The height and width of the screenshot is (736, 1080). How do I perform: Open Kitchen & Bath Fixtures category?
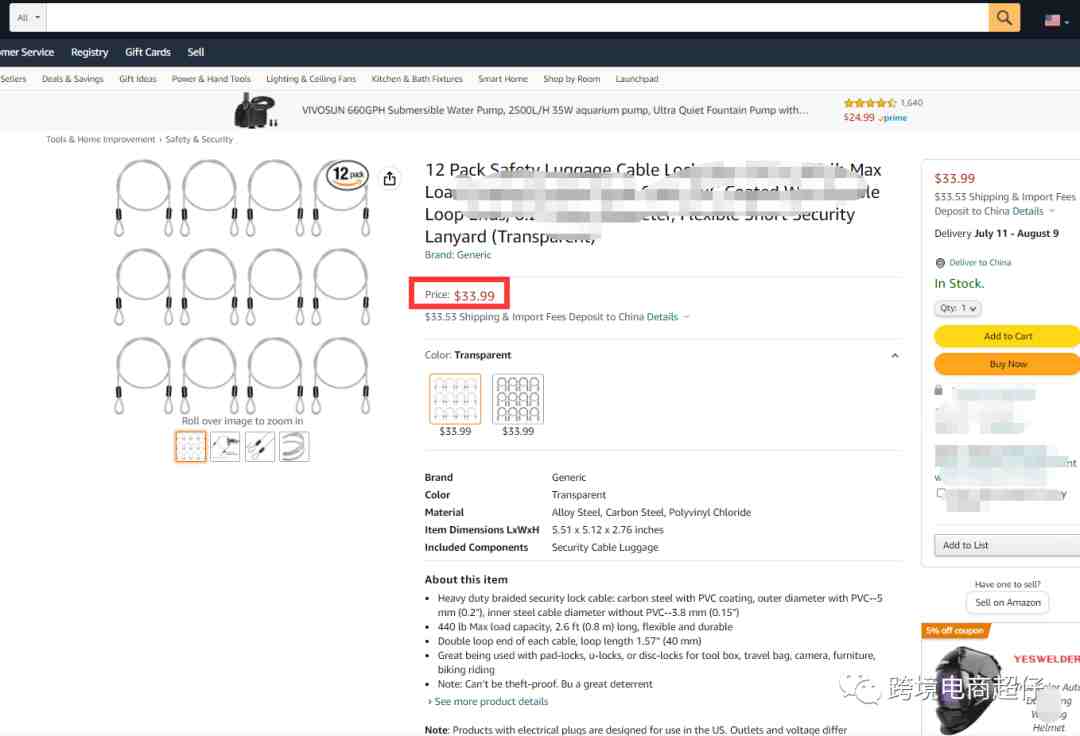(417, 79)
